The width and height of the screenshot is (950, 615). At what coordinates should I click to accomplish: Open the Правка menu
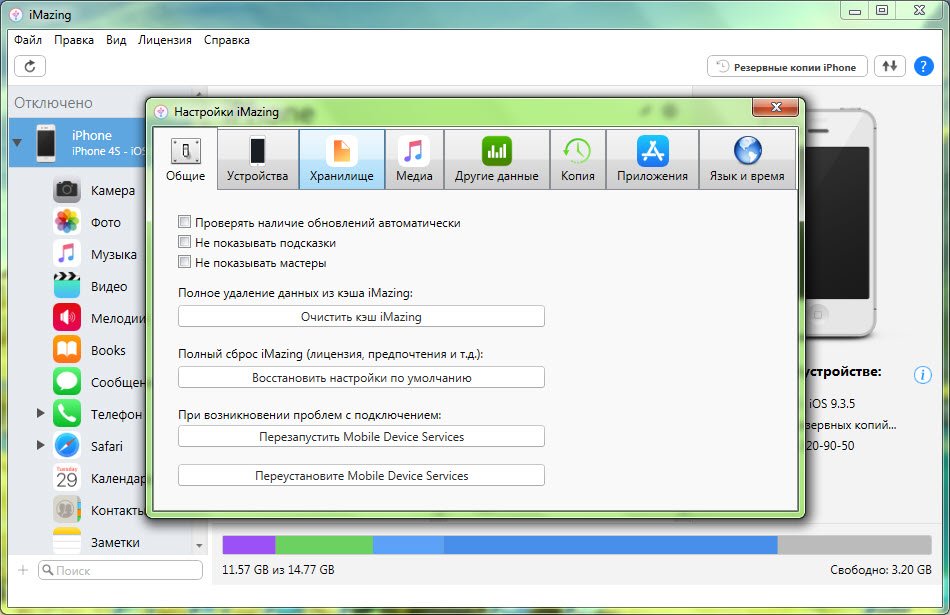[74, 40]
